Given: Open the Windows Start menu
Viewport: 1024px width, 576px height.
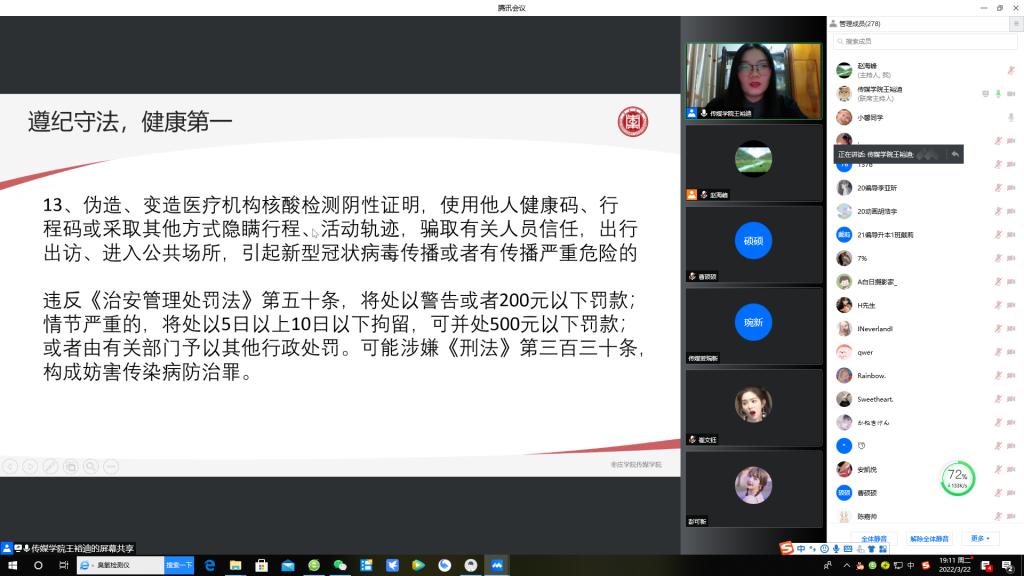Looking at the screenshot, I should (x=12, y=566).
